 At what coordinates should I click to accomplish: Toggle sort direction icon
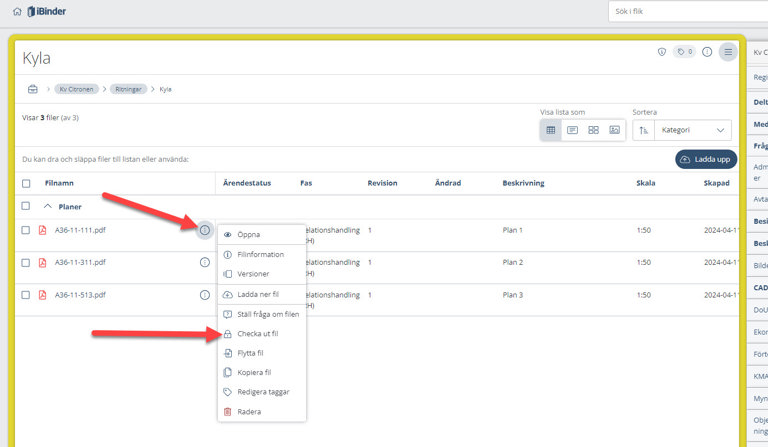tap(644, 130)
